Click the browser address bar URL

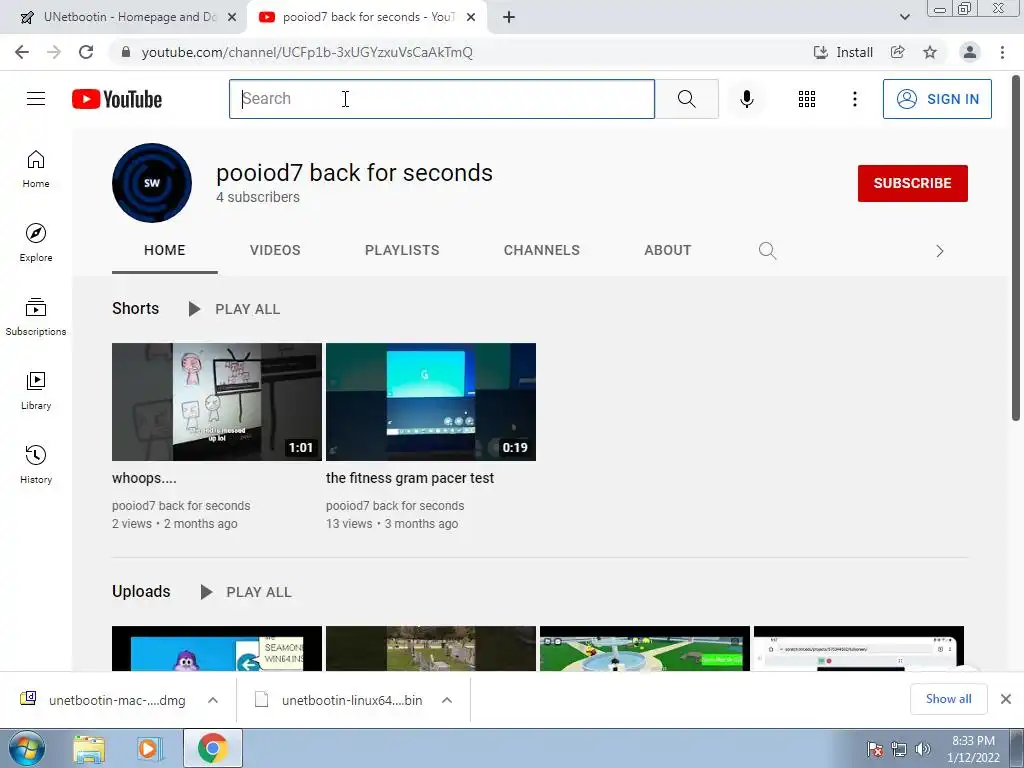point(307,52)
